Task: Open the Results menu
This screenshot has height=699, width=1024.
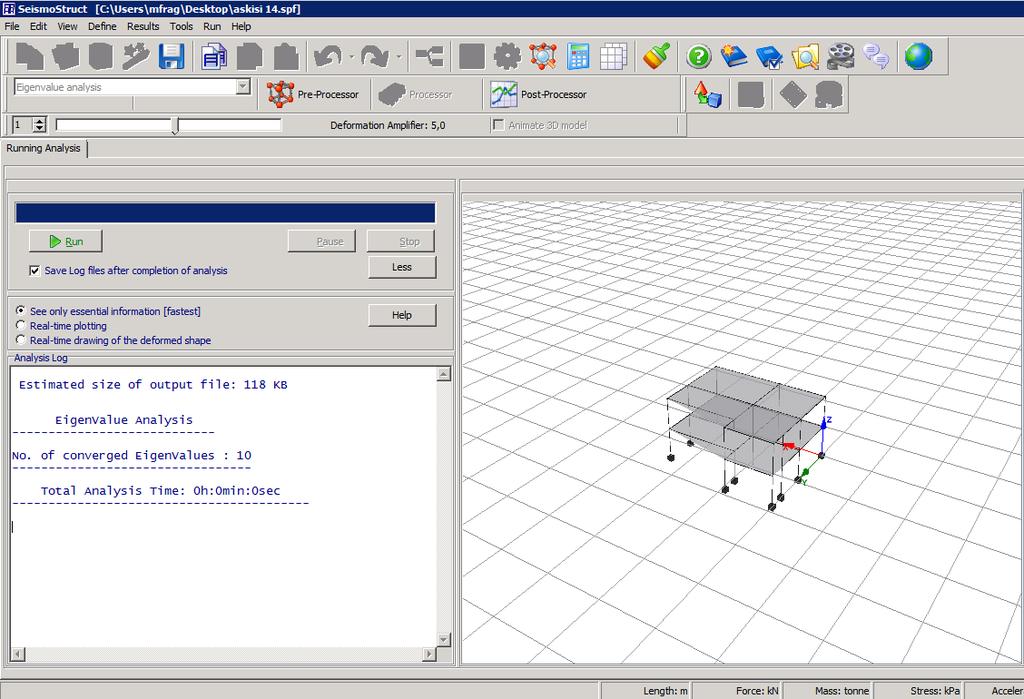Action: pos(143,26)
